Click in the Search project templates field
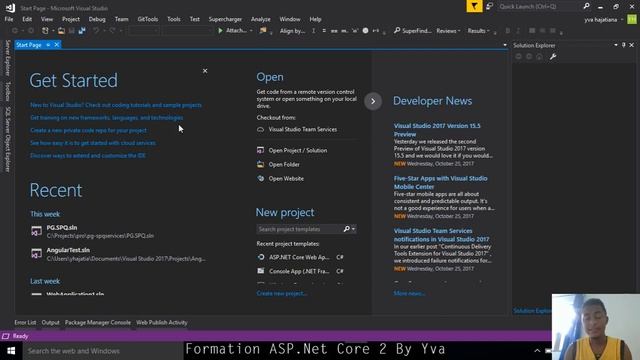The width and height of the screenshot is (640, 360). pos(299,229)
